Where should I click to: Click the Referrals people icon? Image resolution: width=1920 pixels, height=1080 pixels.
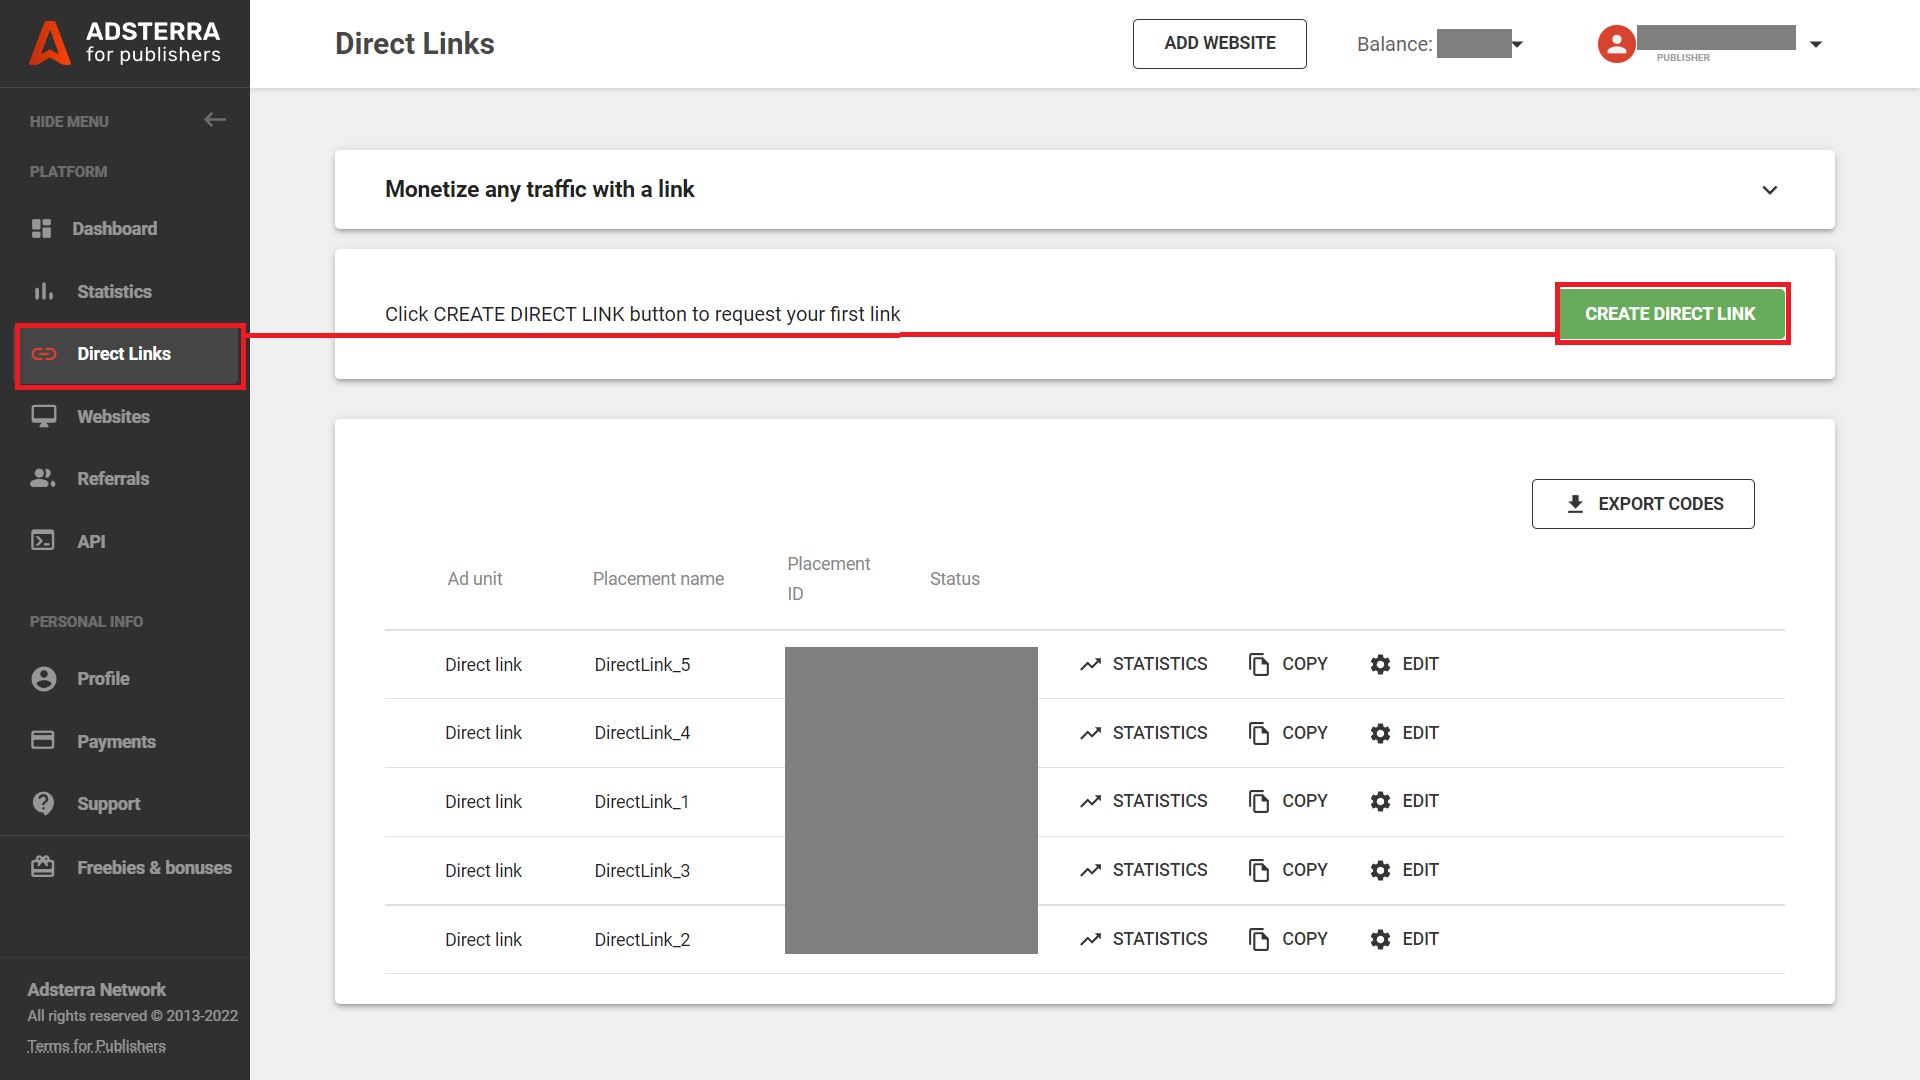(43, 478)
